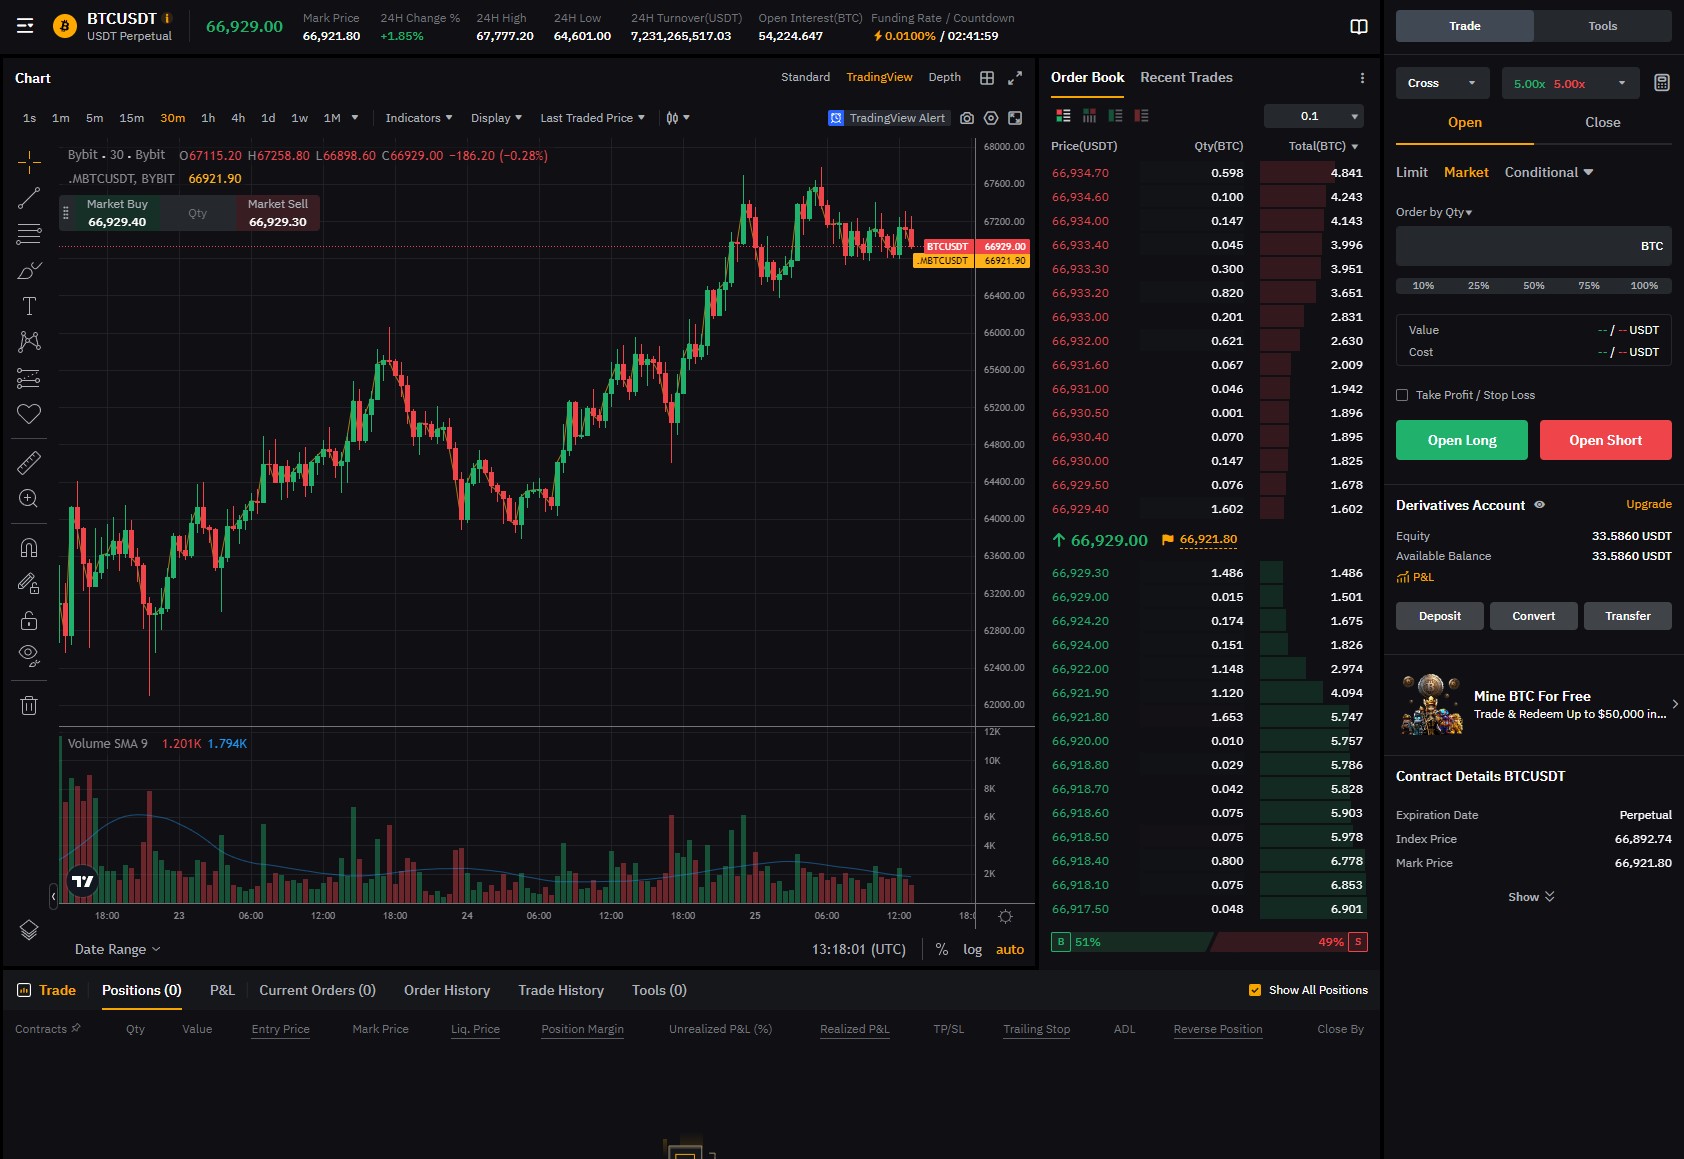Open Last Traded Price dropdown
1684x1159 pixels.
pyautogui.click(x=592, y=118)
